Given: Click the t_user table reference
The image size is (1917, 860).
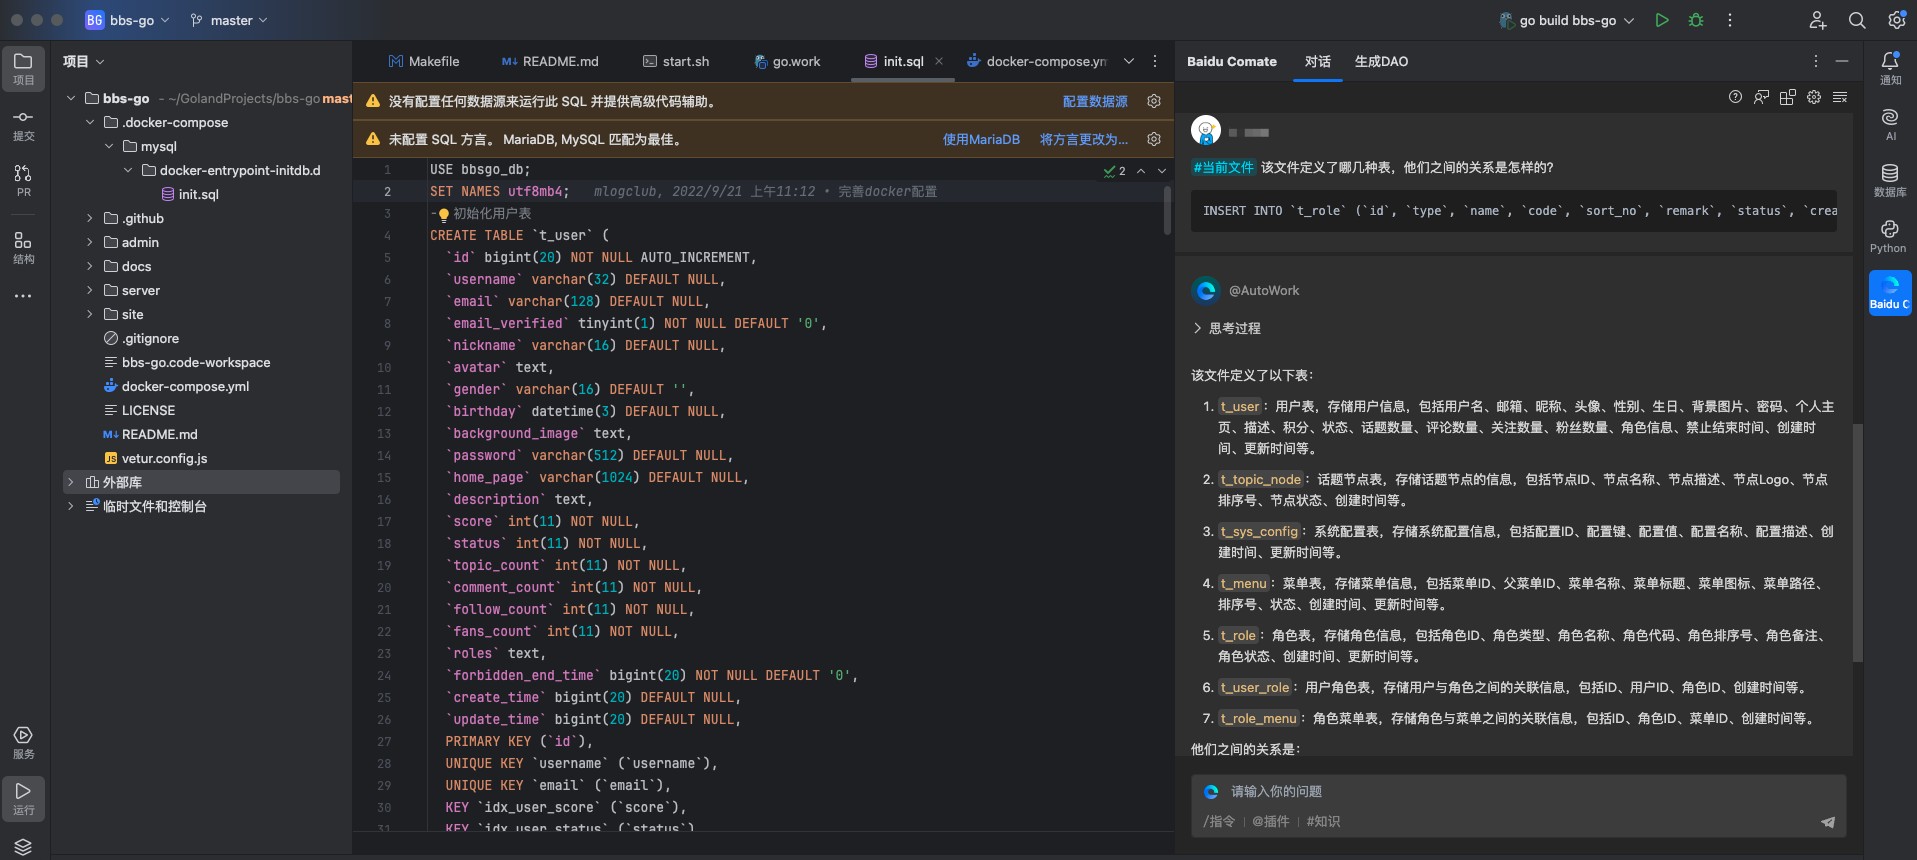Looking at the screenshot, I should point(1240,406).
